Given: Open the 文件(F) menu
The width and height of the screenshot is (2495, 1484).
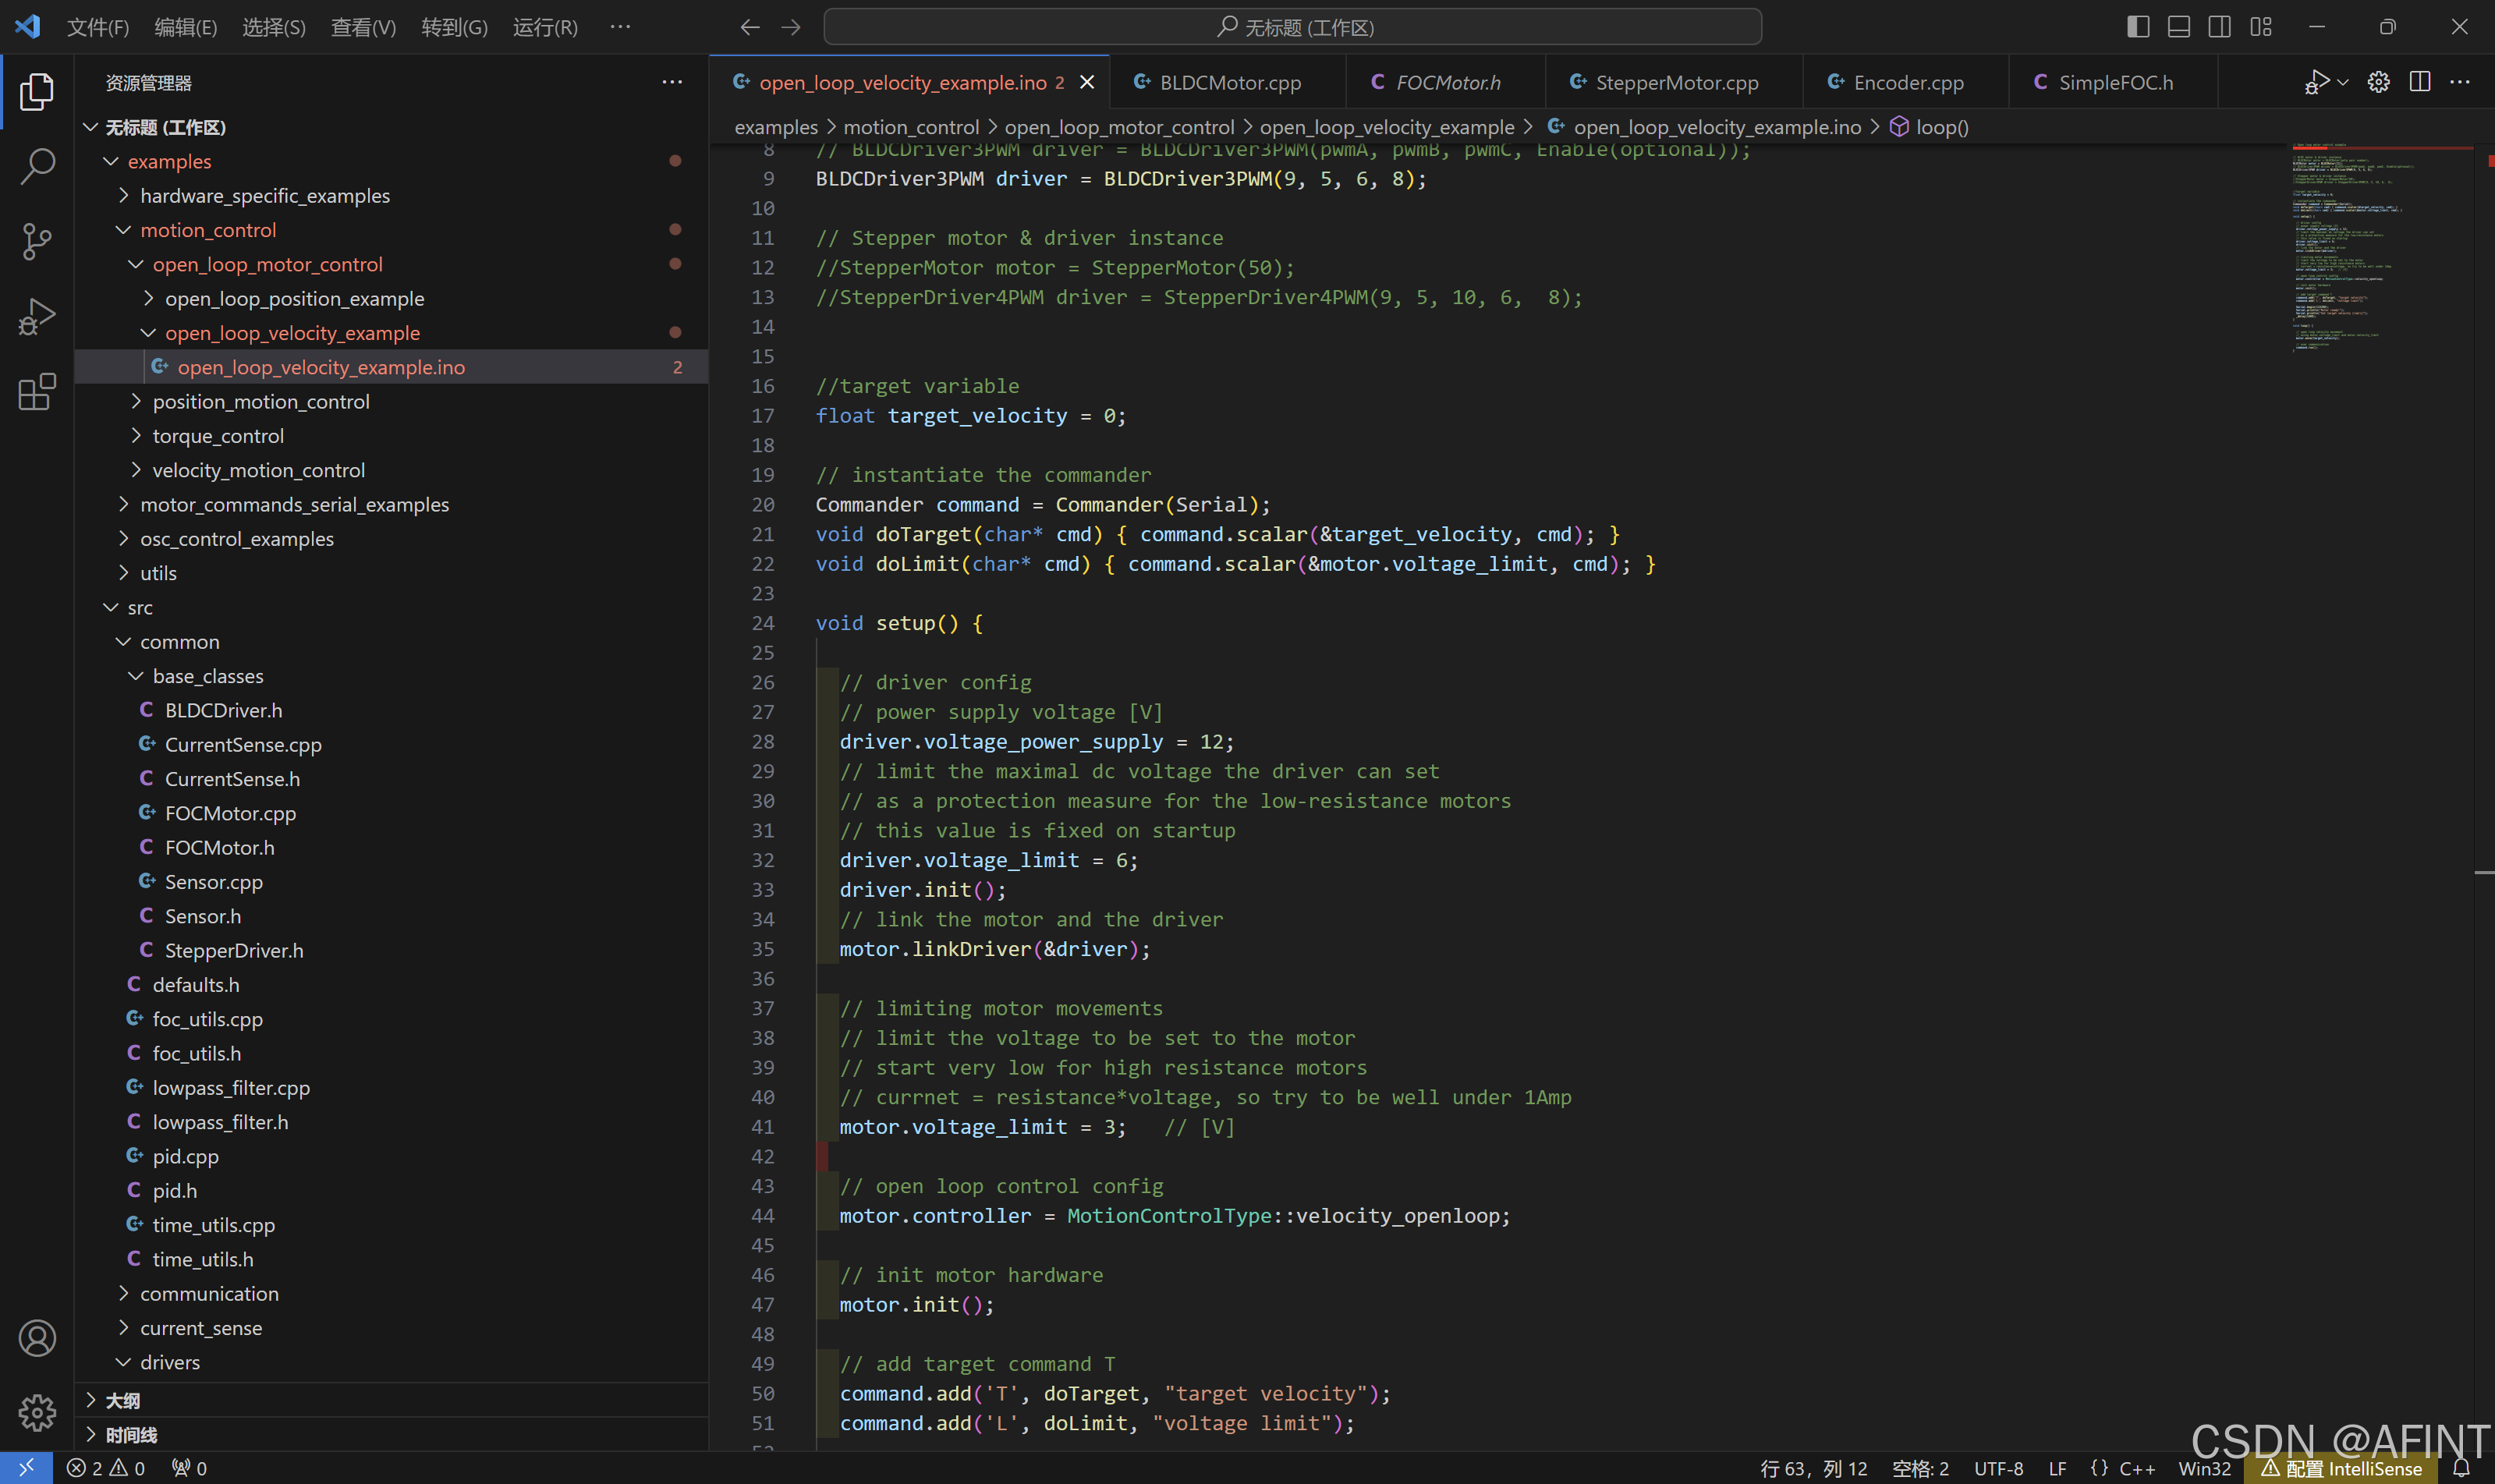Looking at the screenshot, I should 98,27.
